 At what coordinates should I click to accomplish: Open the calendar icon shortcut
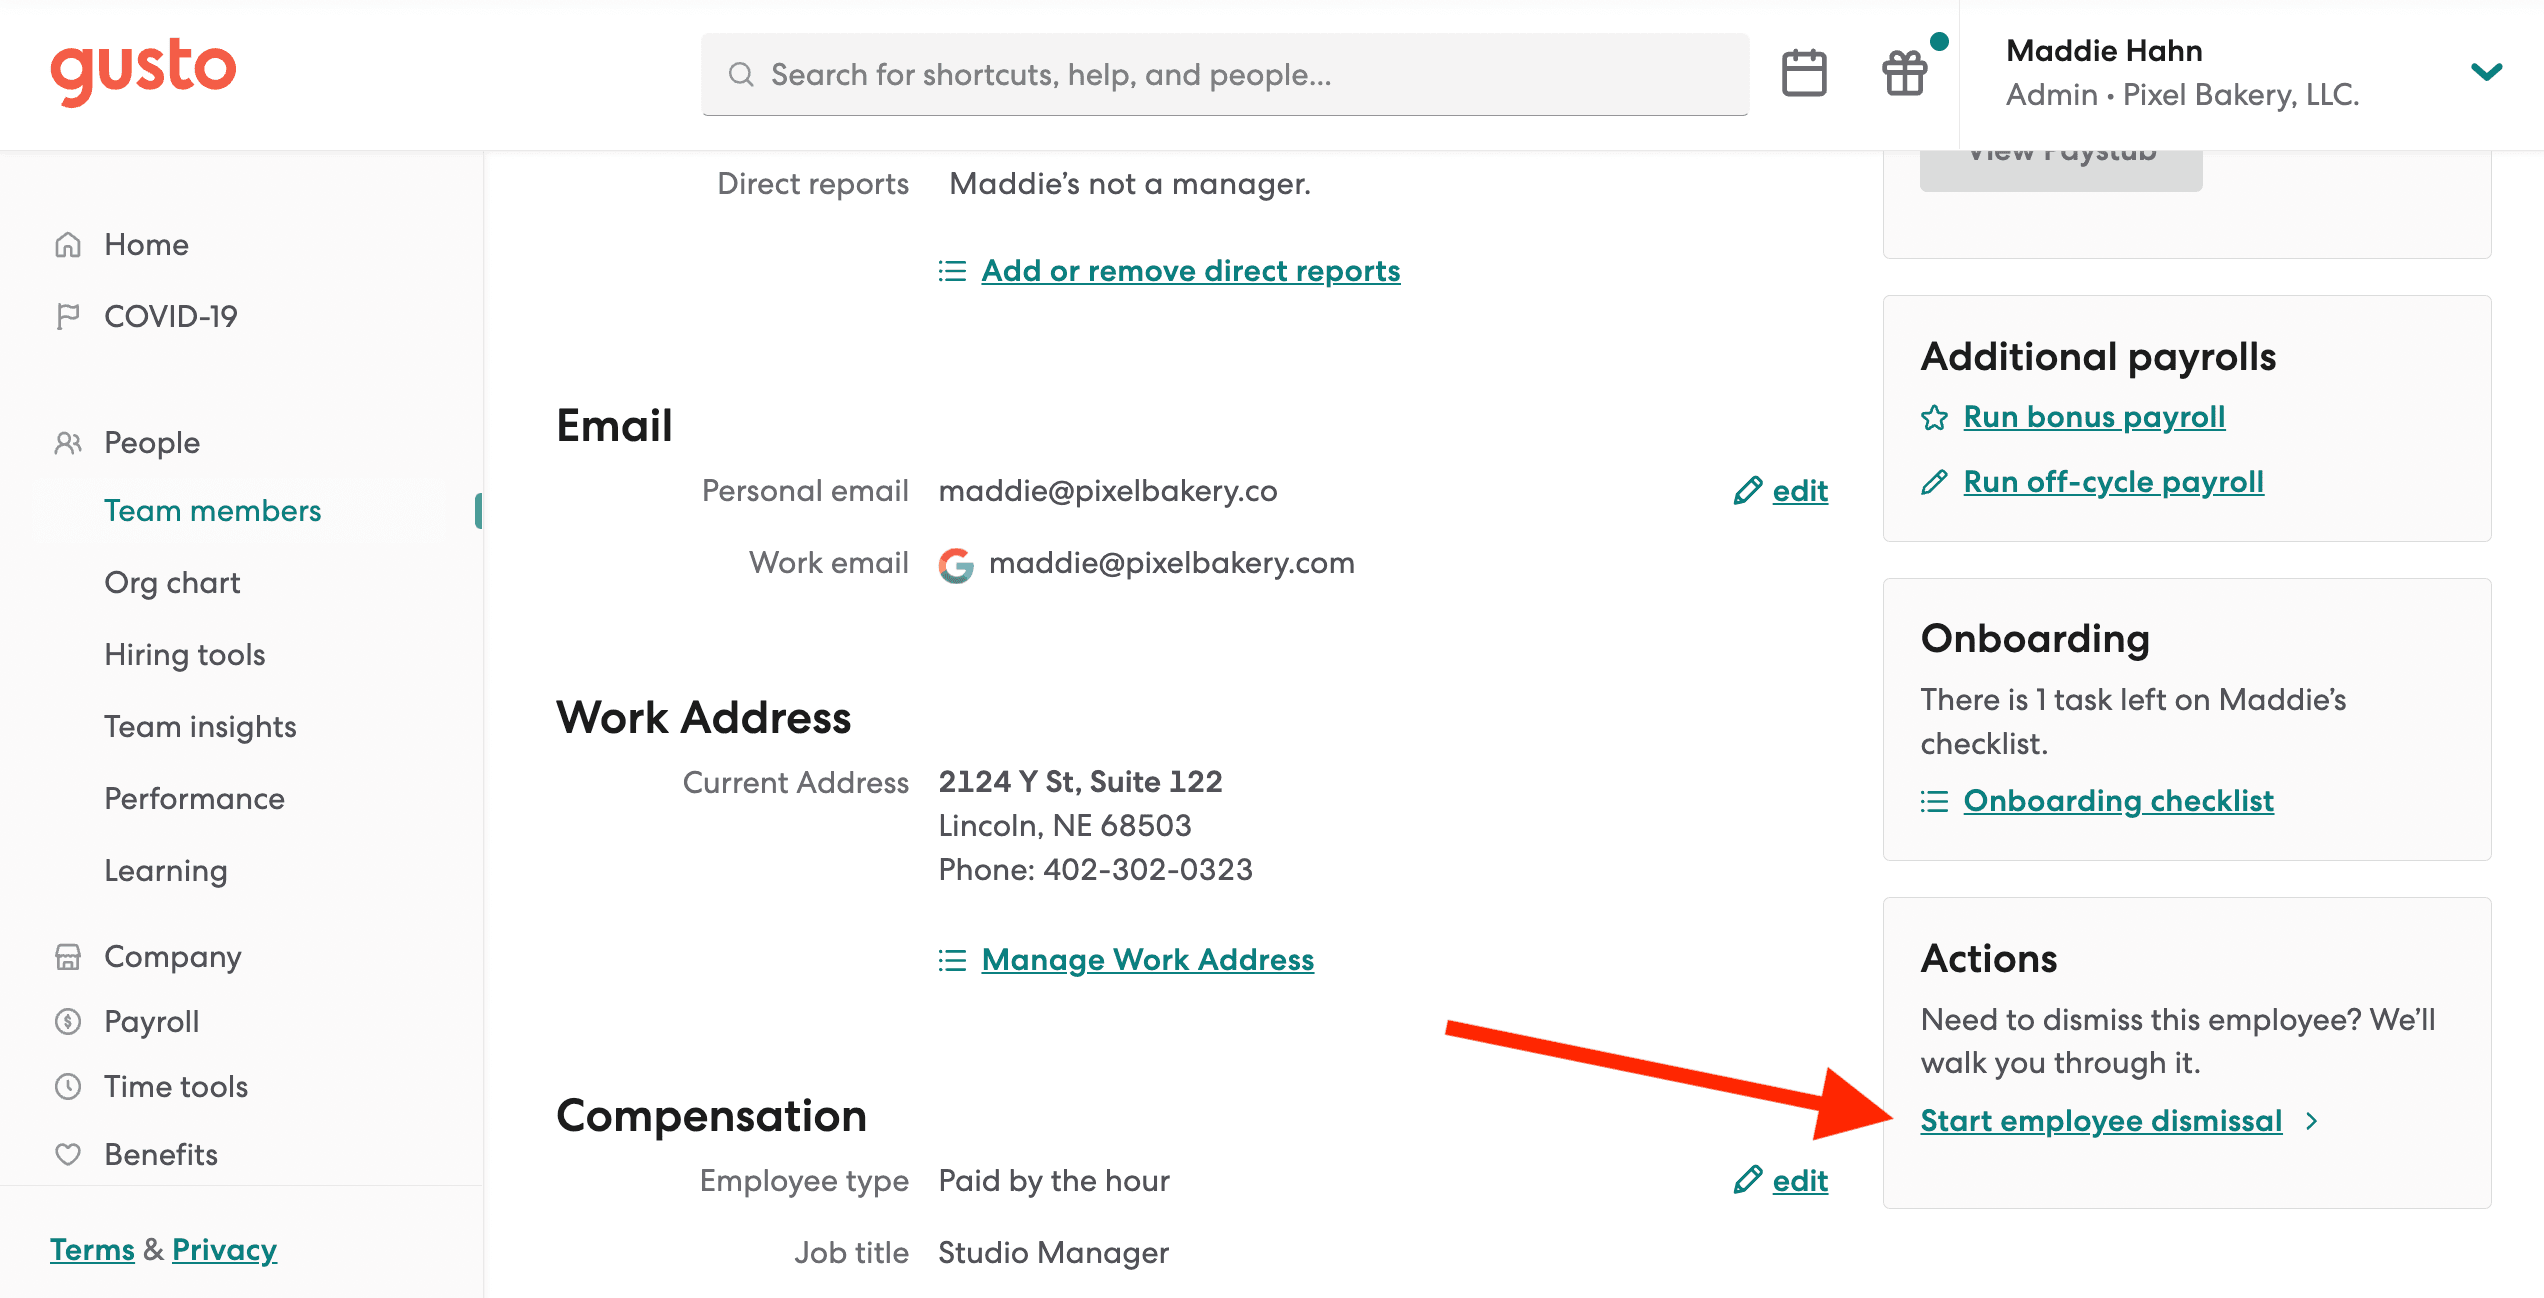[x=1804, y=75]
